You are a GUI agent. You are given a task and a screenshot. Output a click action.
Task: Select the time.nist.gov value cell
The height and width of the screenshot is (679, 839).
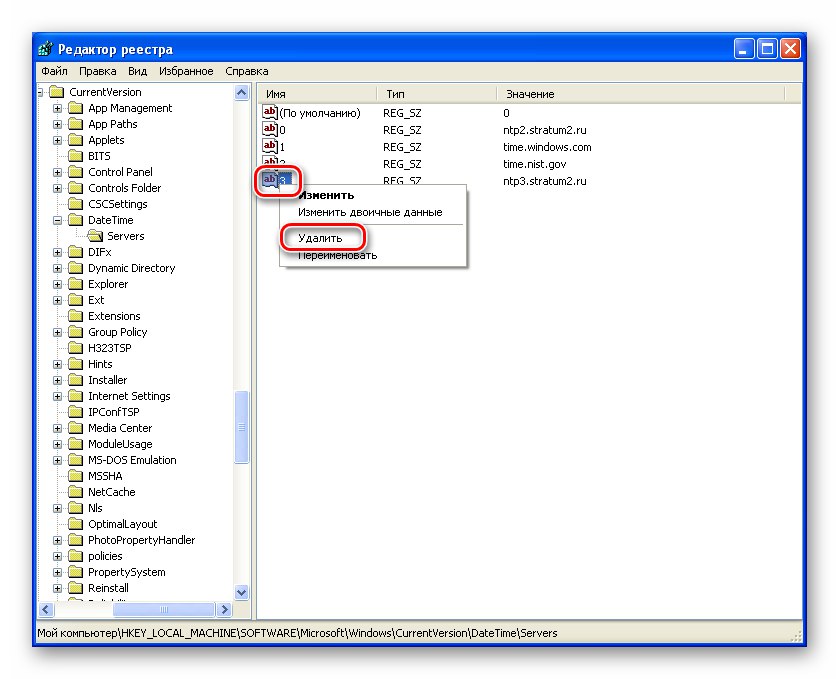[535, 164]
